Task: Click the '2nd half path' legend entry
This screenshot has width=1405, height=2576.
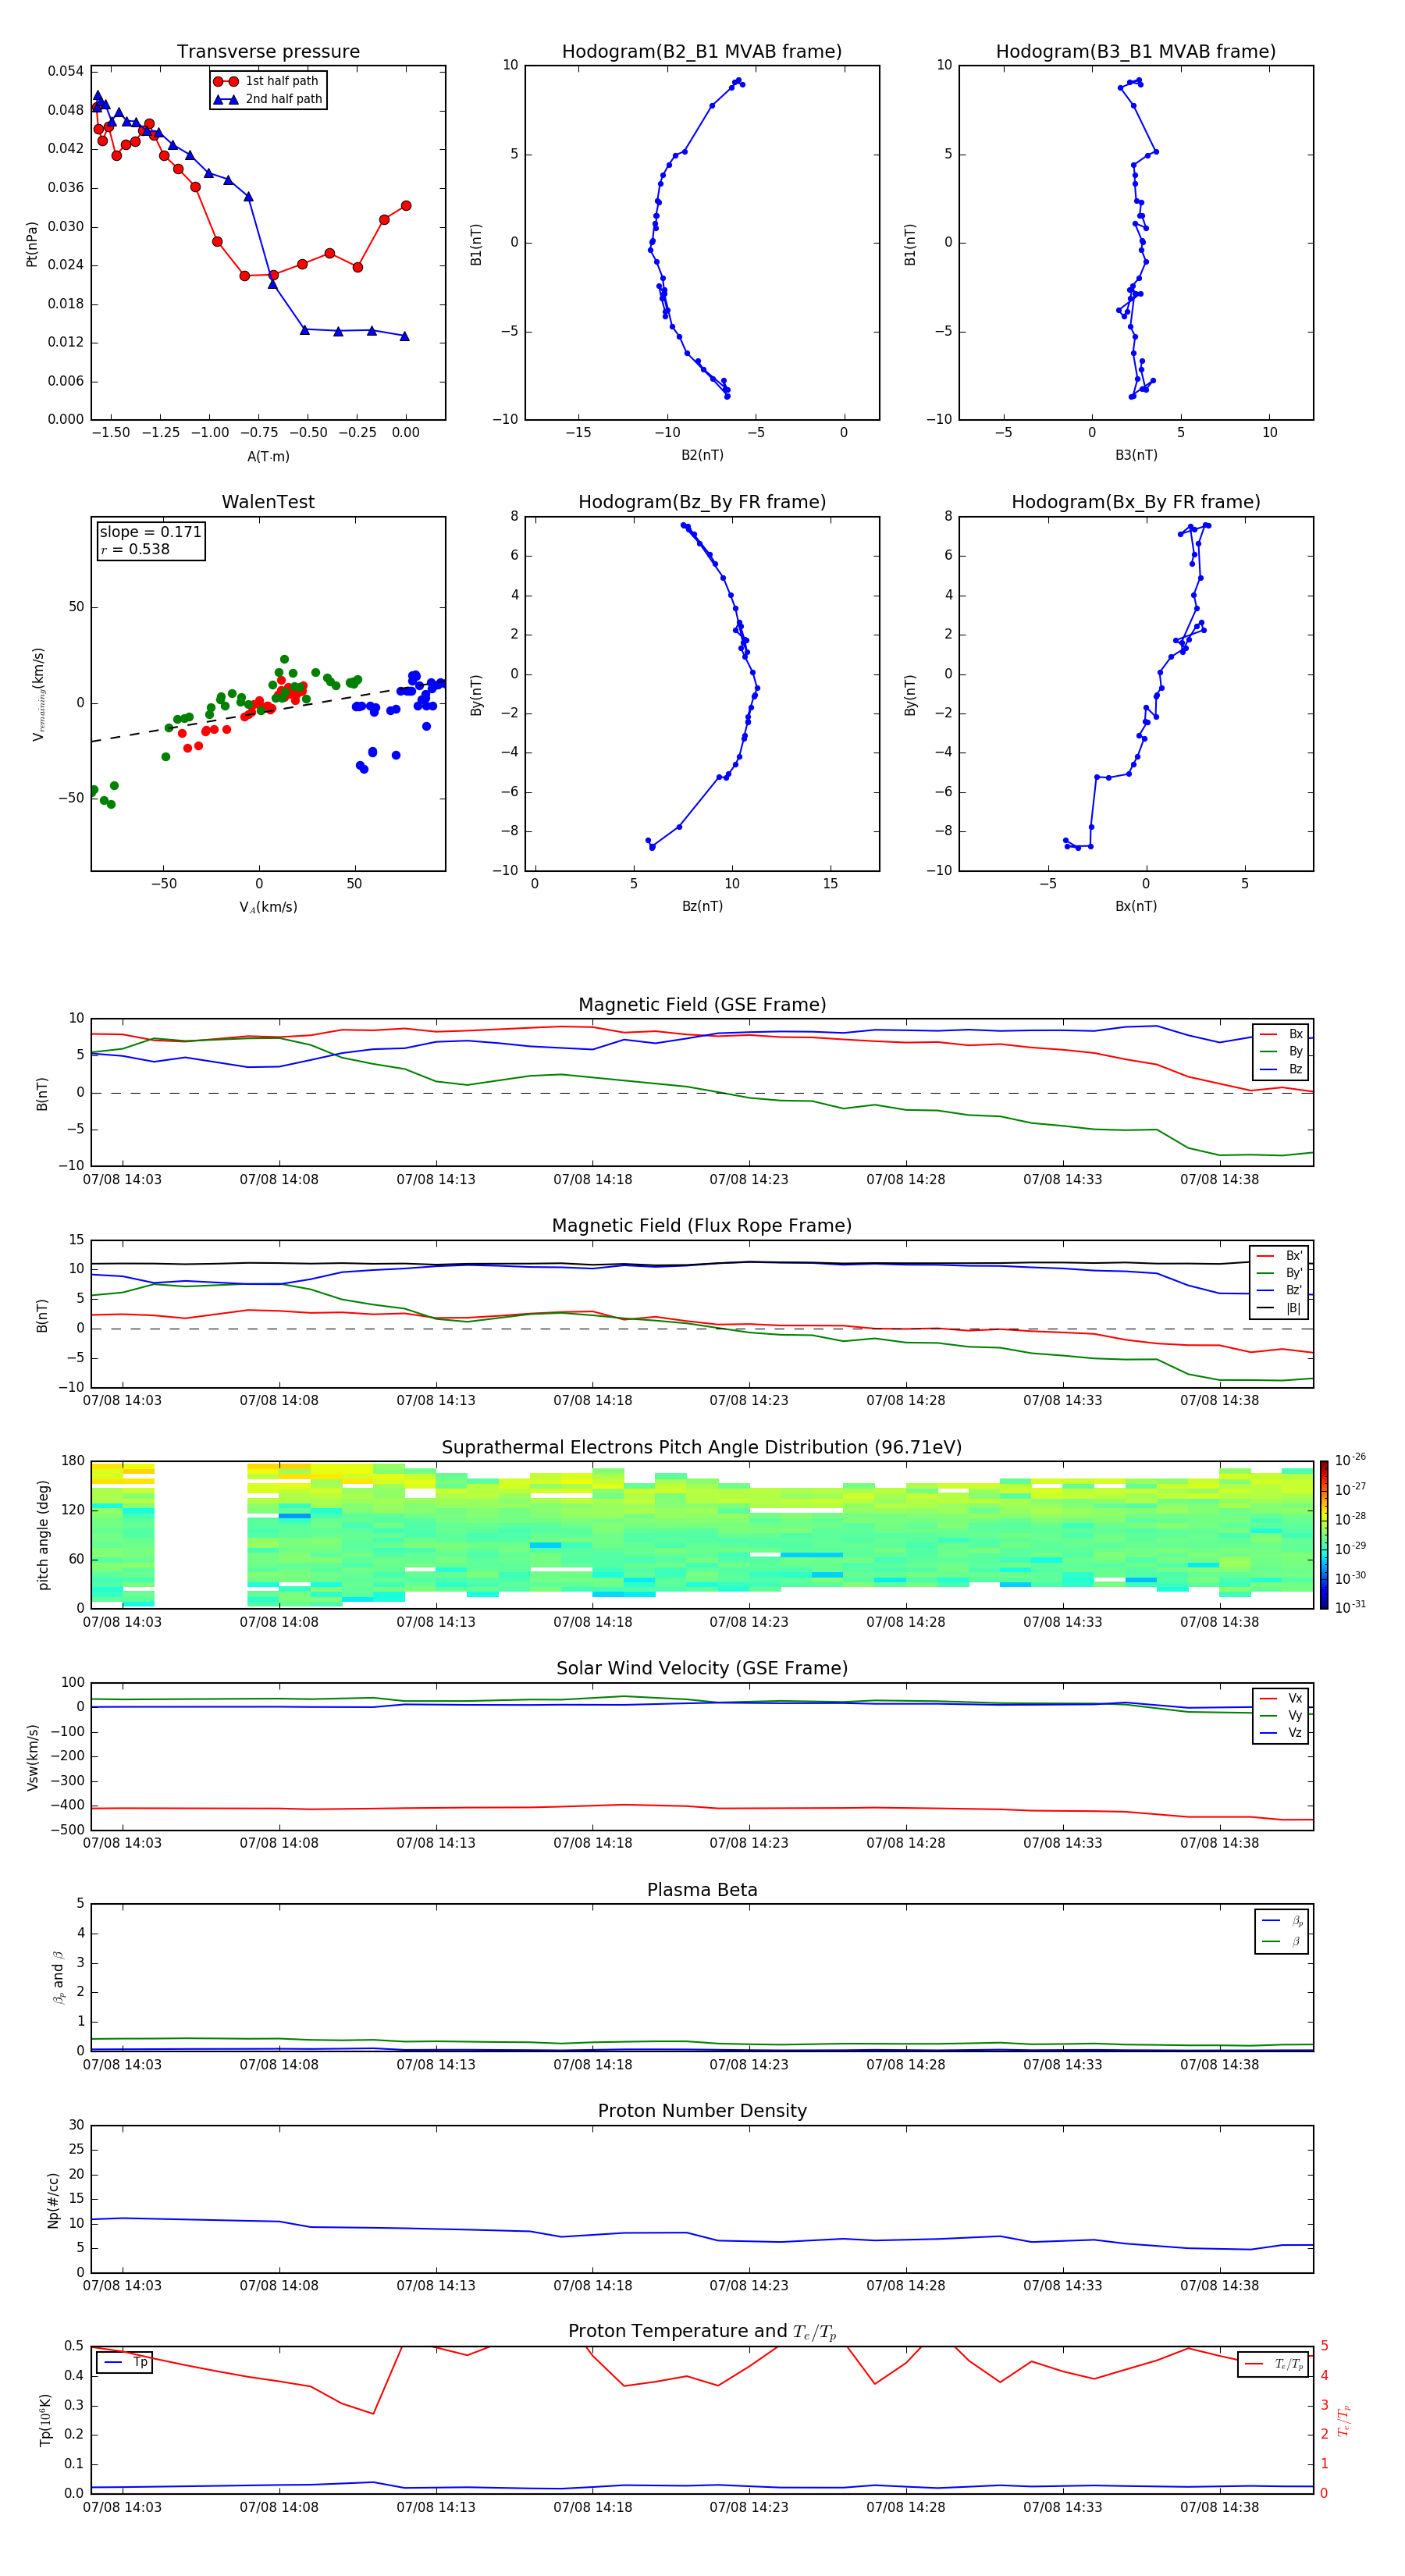Action: click(x=268, y=99)
